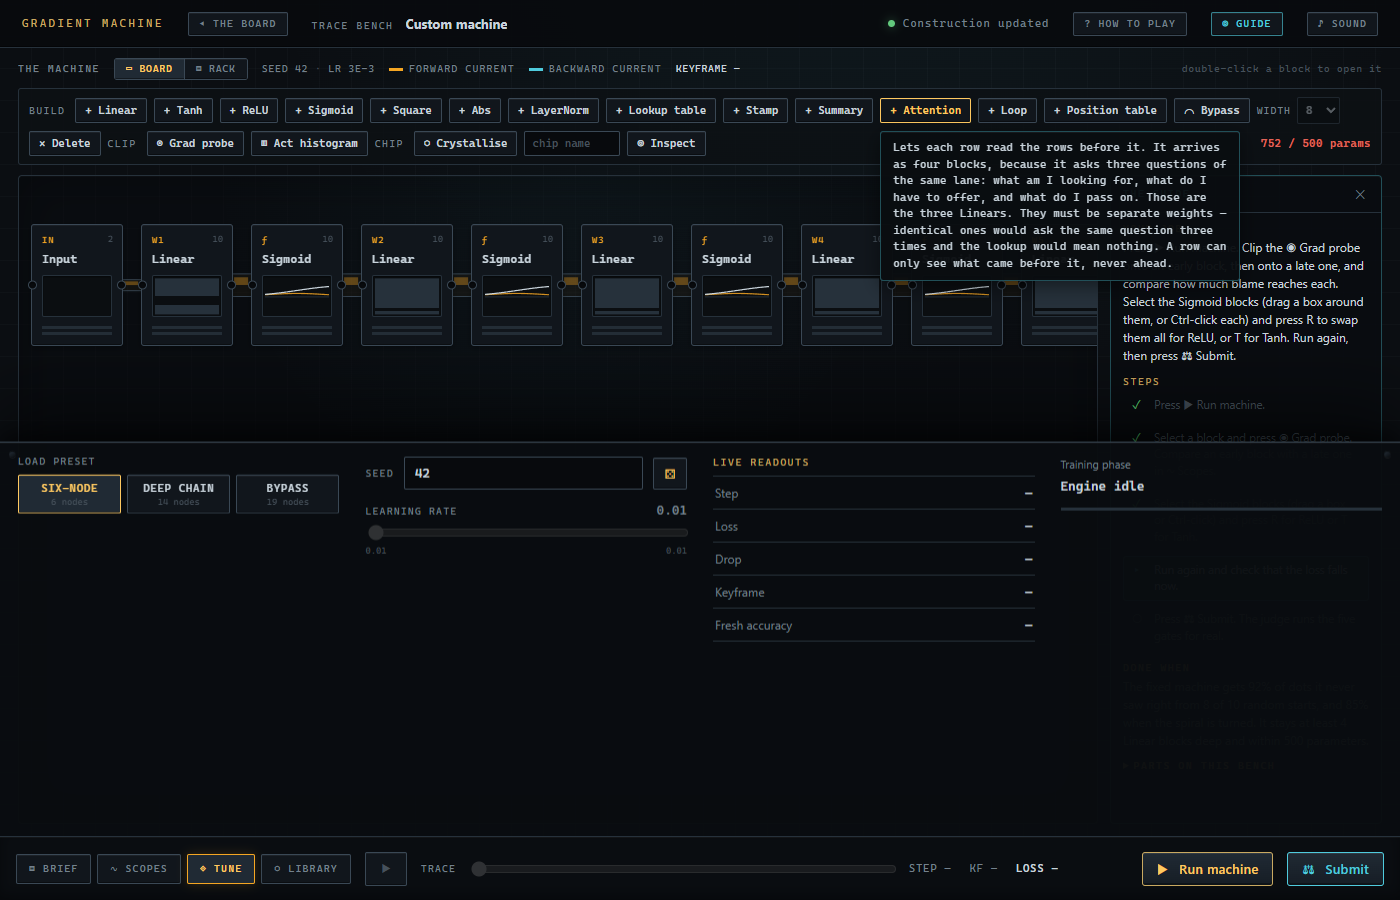
Task: Focus the chip name input field
Action: [571, 144]
